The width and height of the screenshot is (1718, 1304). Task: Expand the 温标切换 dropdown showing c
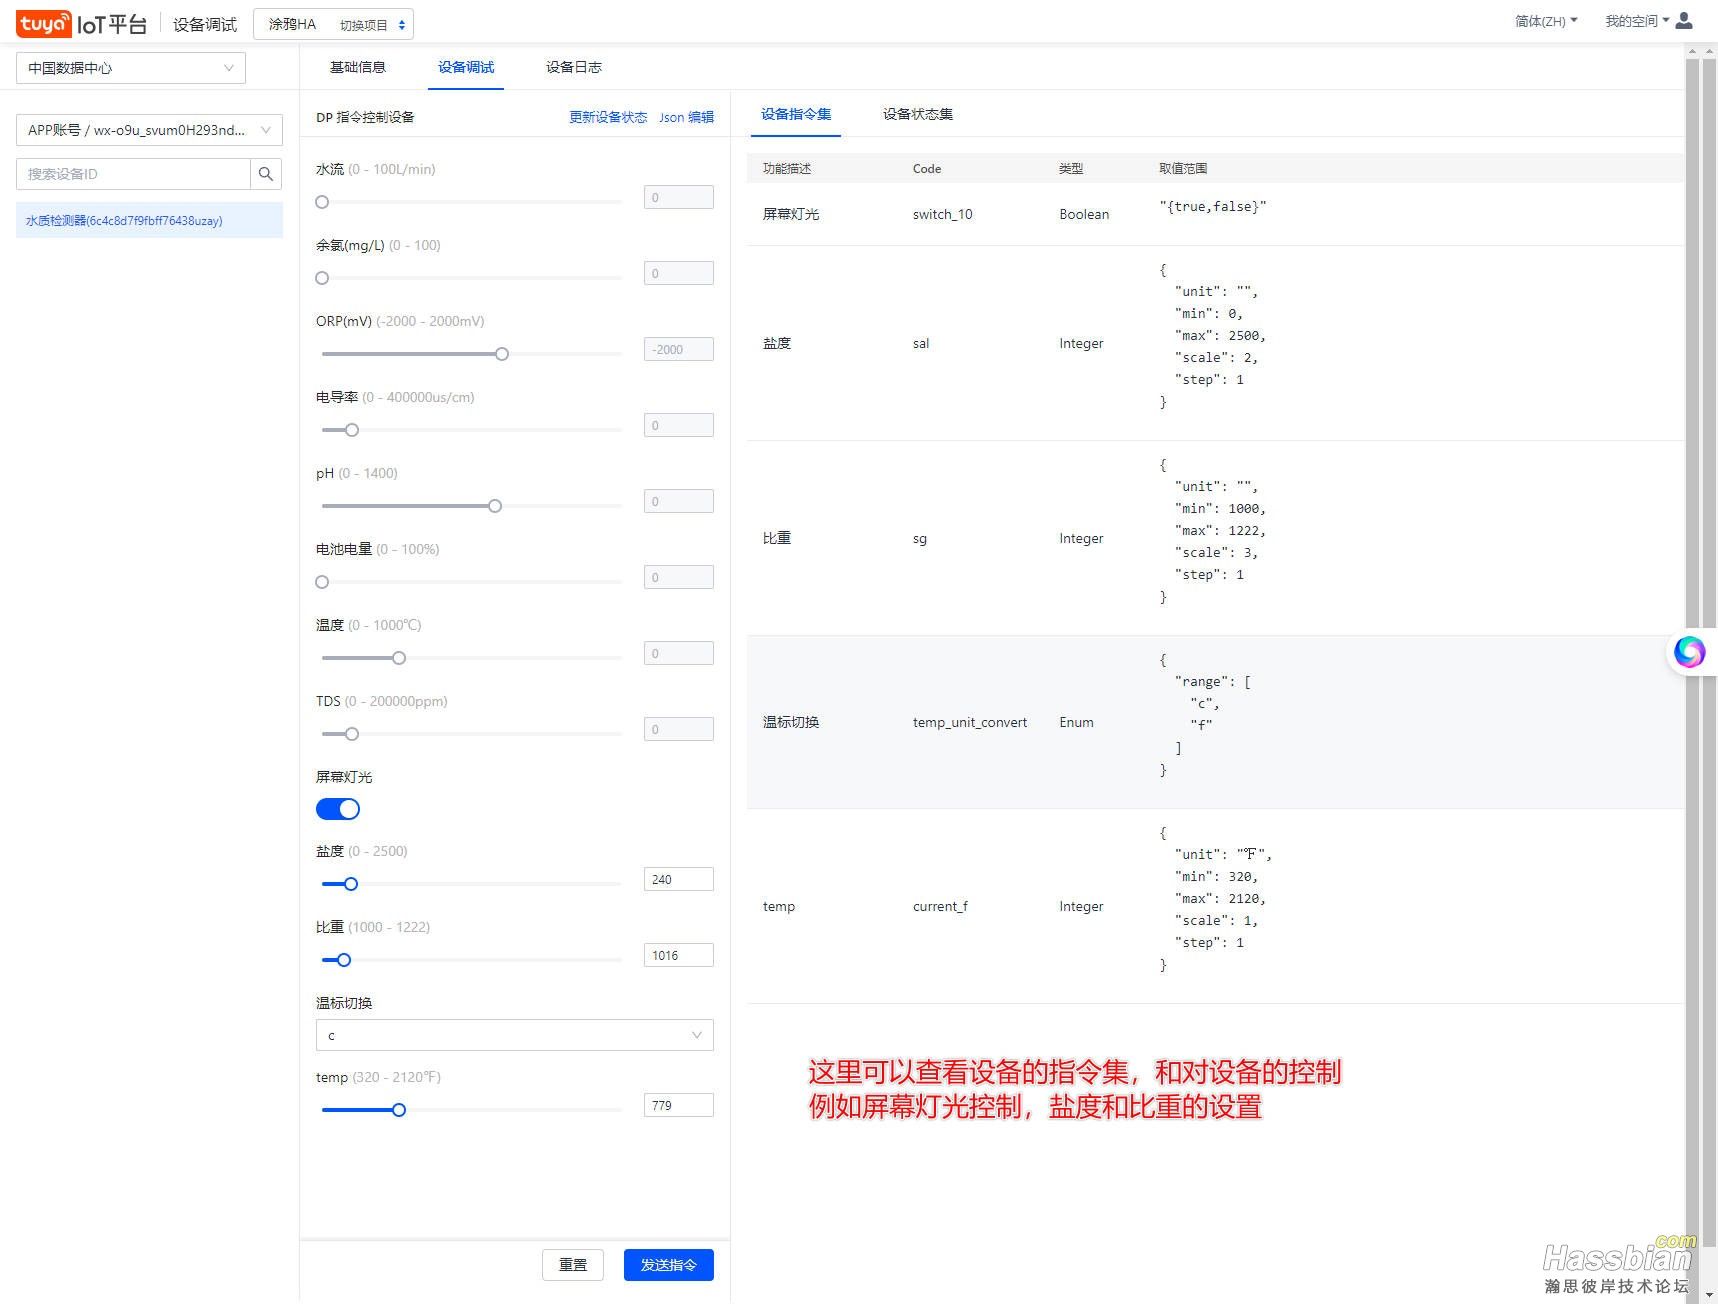click(x=515, y=1035)
